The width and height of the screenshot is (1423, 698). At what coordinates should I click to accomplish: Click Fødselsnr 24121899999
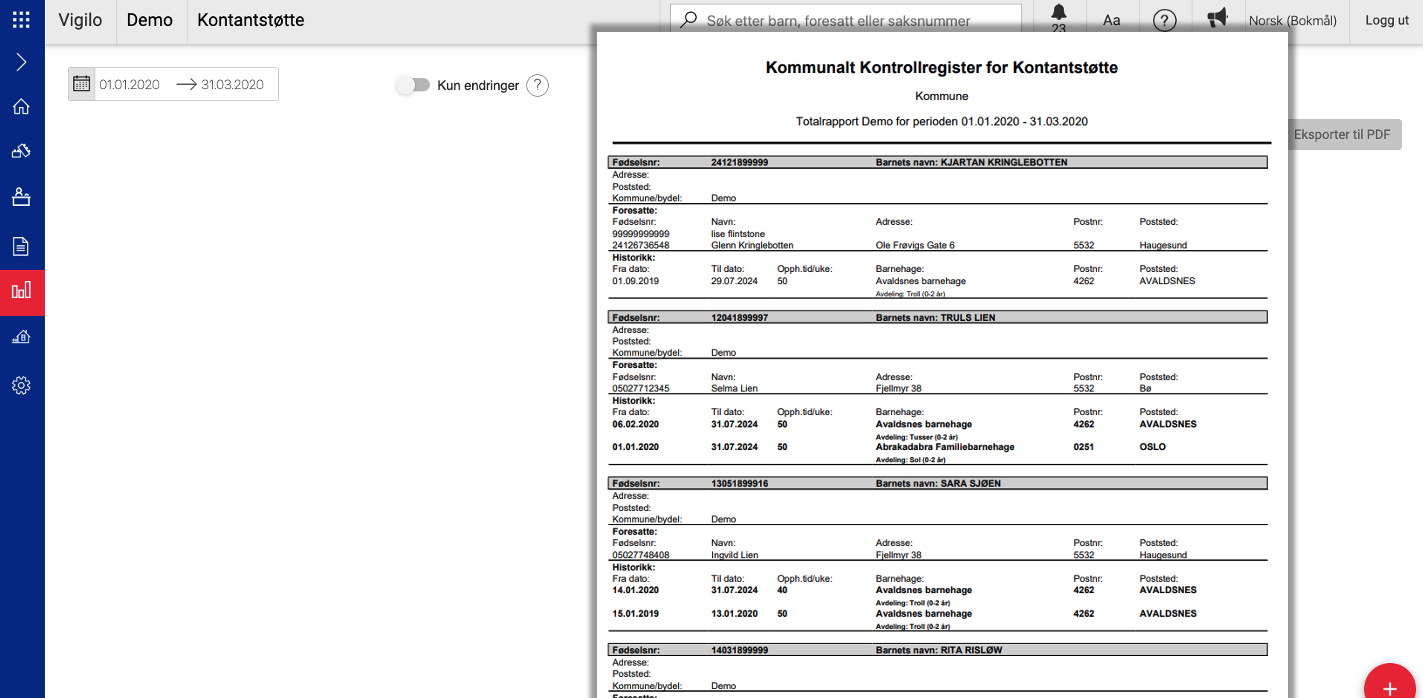[x=740, y=162]
